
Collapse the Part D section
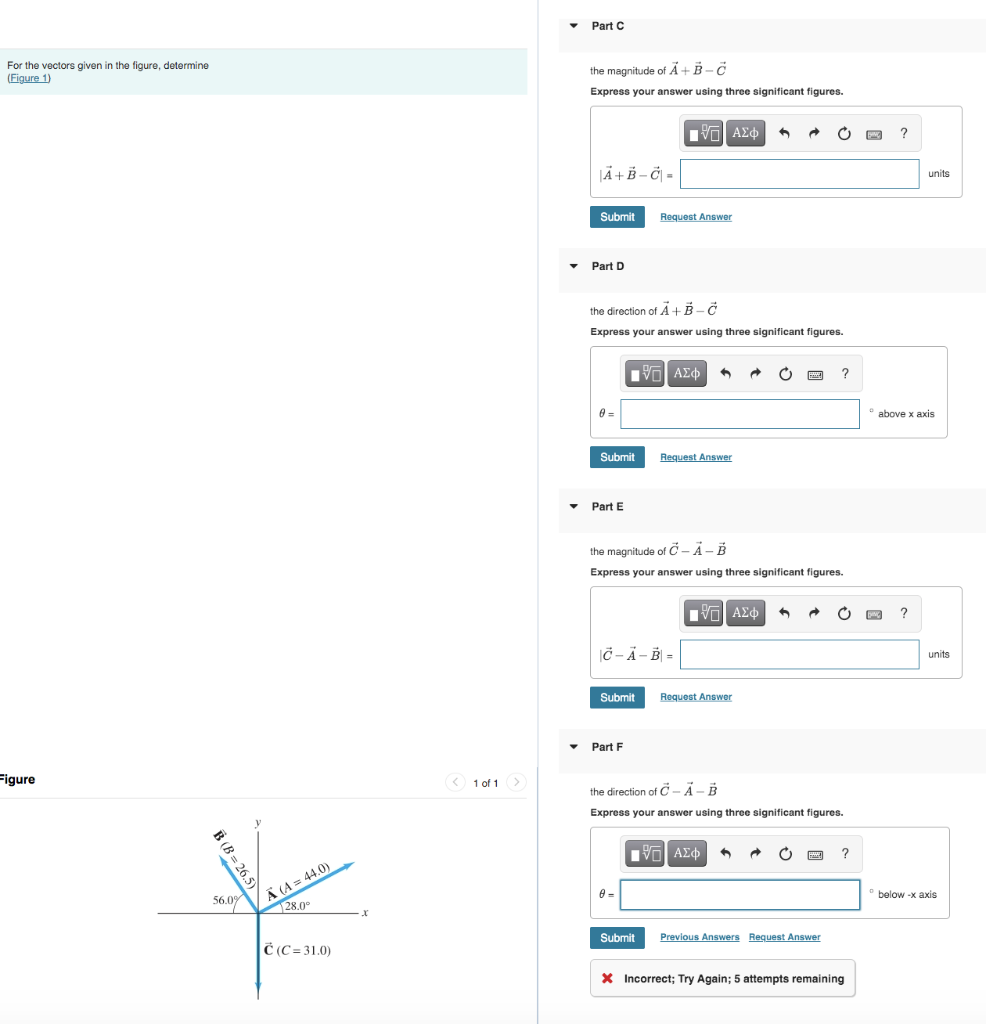point(572,266)
